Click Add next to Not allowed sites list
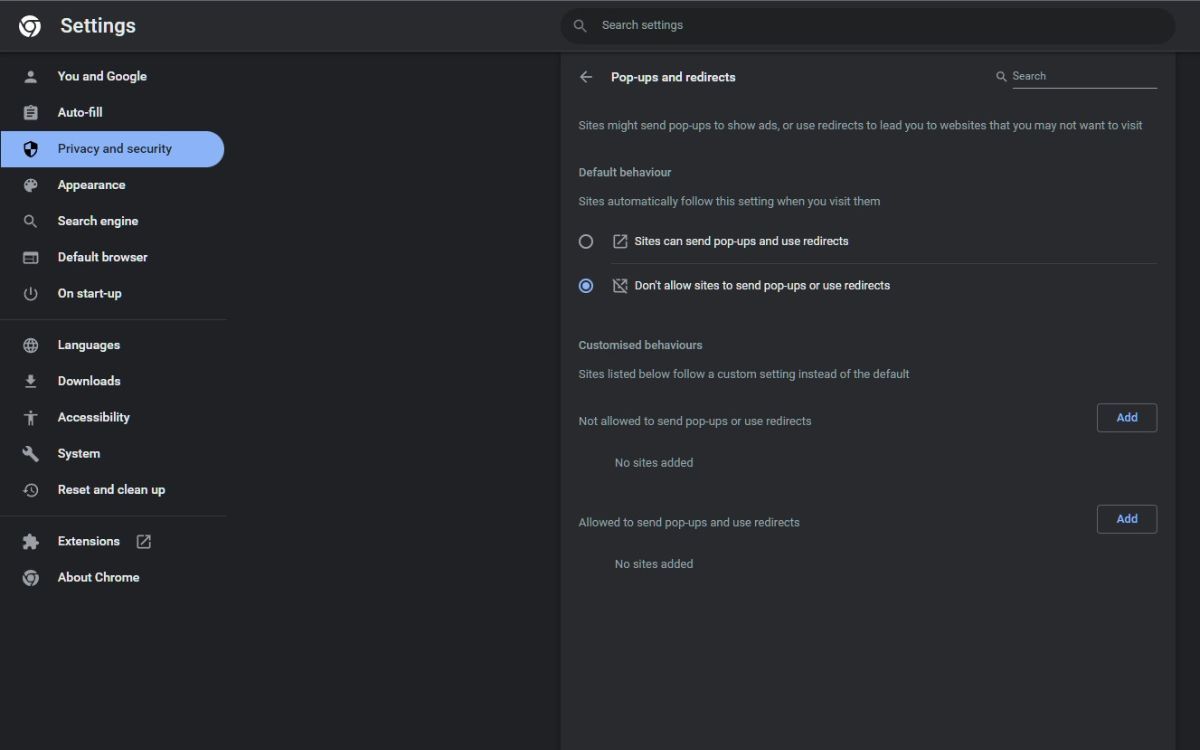The image size is (1200, 750). coord(1127,417)
